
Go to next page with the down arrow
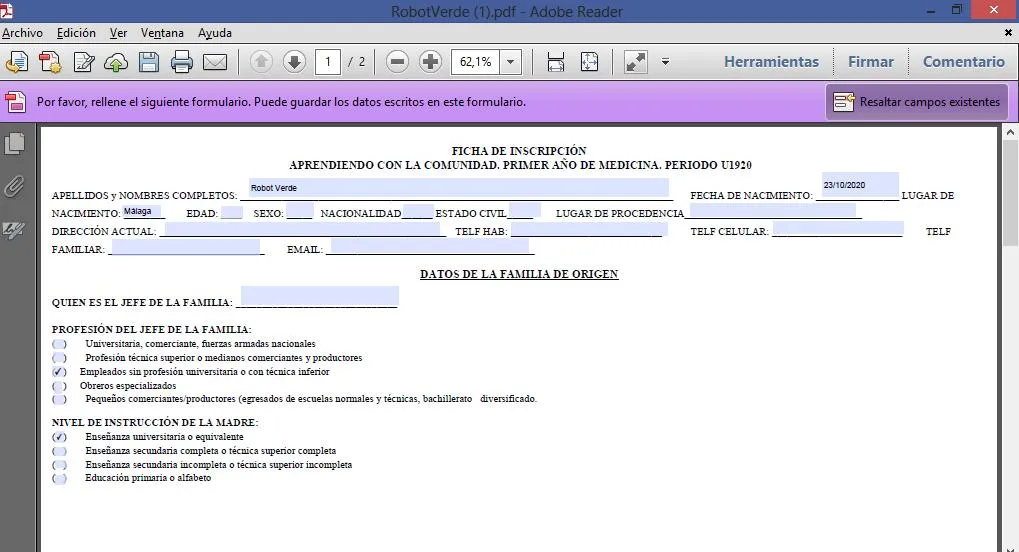pos(294,62)
